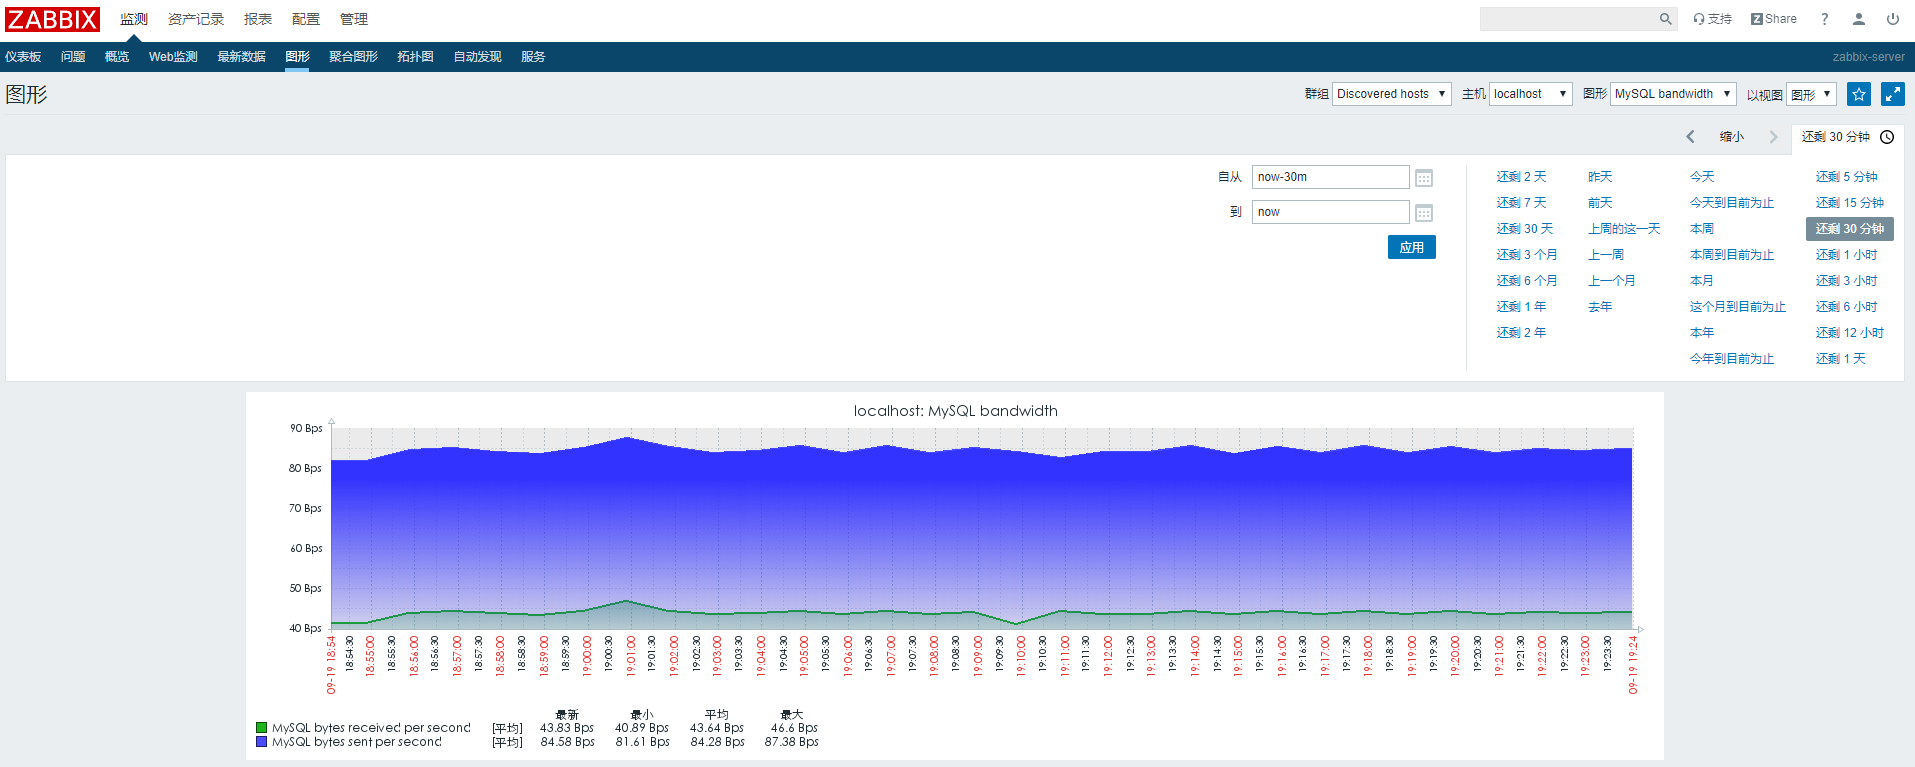Click the From field containing now-30m

1329,177
